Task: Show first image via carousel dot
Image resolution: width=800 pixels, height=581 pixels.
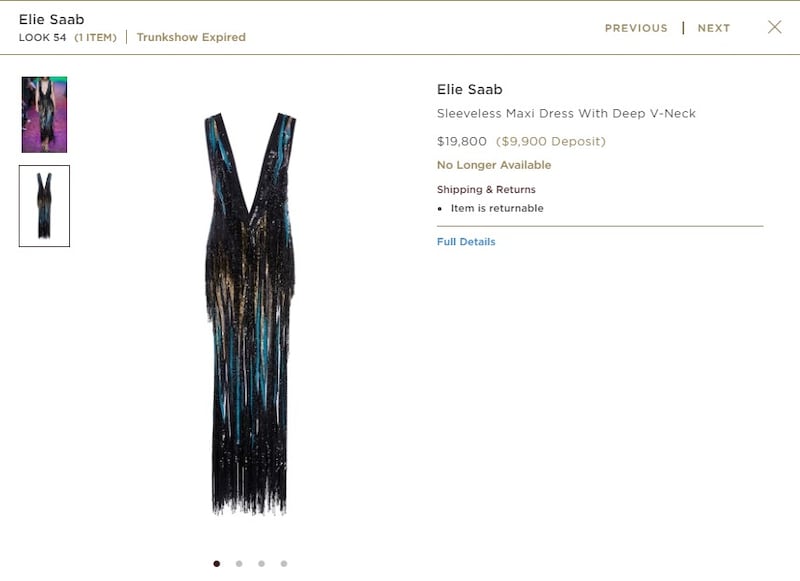Action: click(217, 564)
